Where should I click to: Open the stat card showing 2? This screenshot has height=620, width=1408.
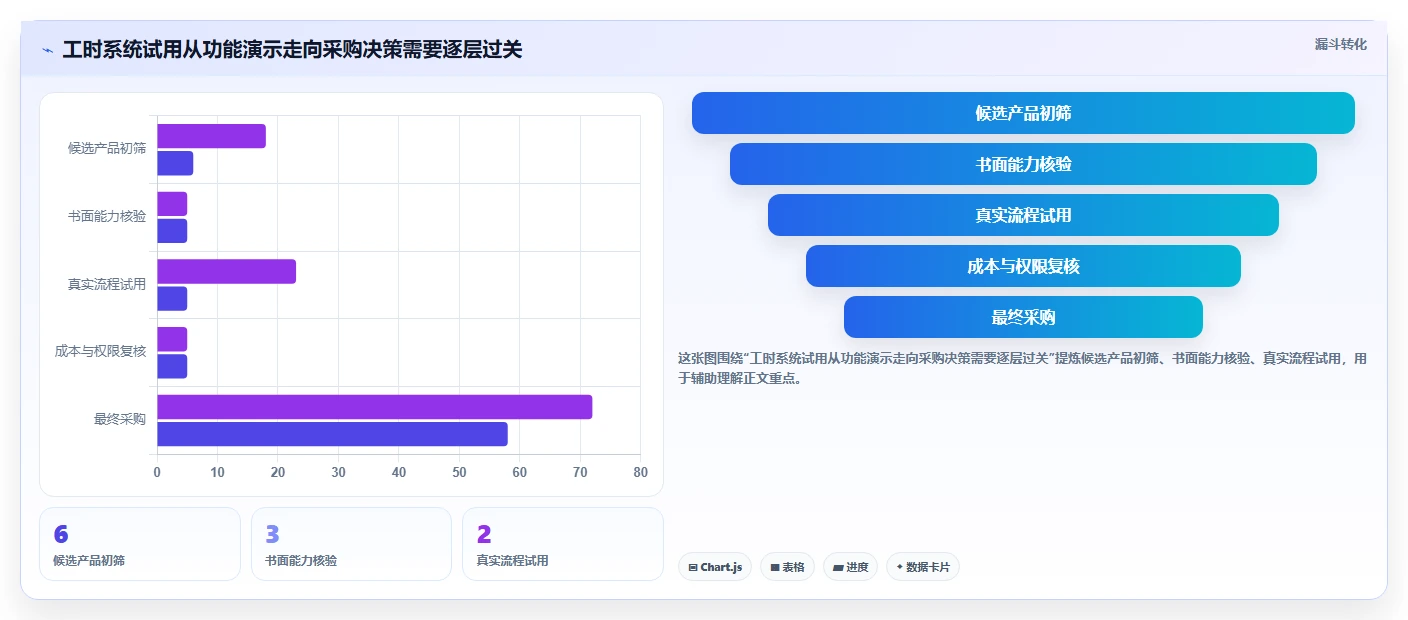tap(562, 544)
